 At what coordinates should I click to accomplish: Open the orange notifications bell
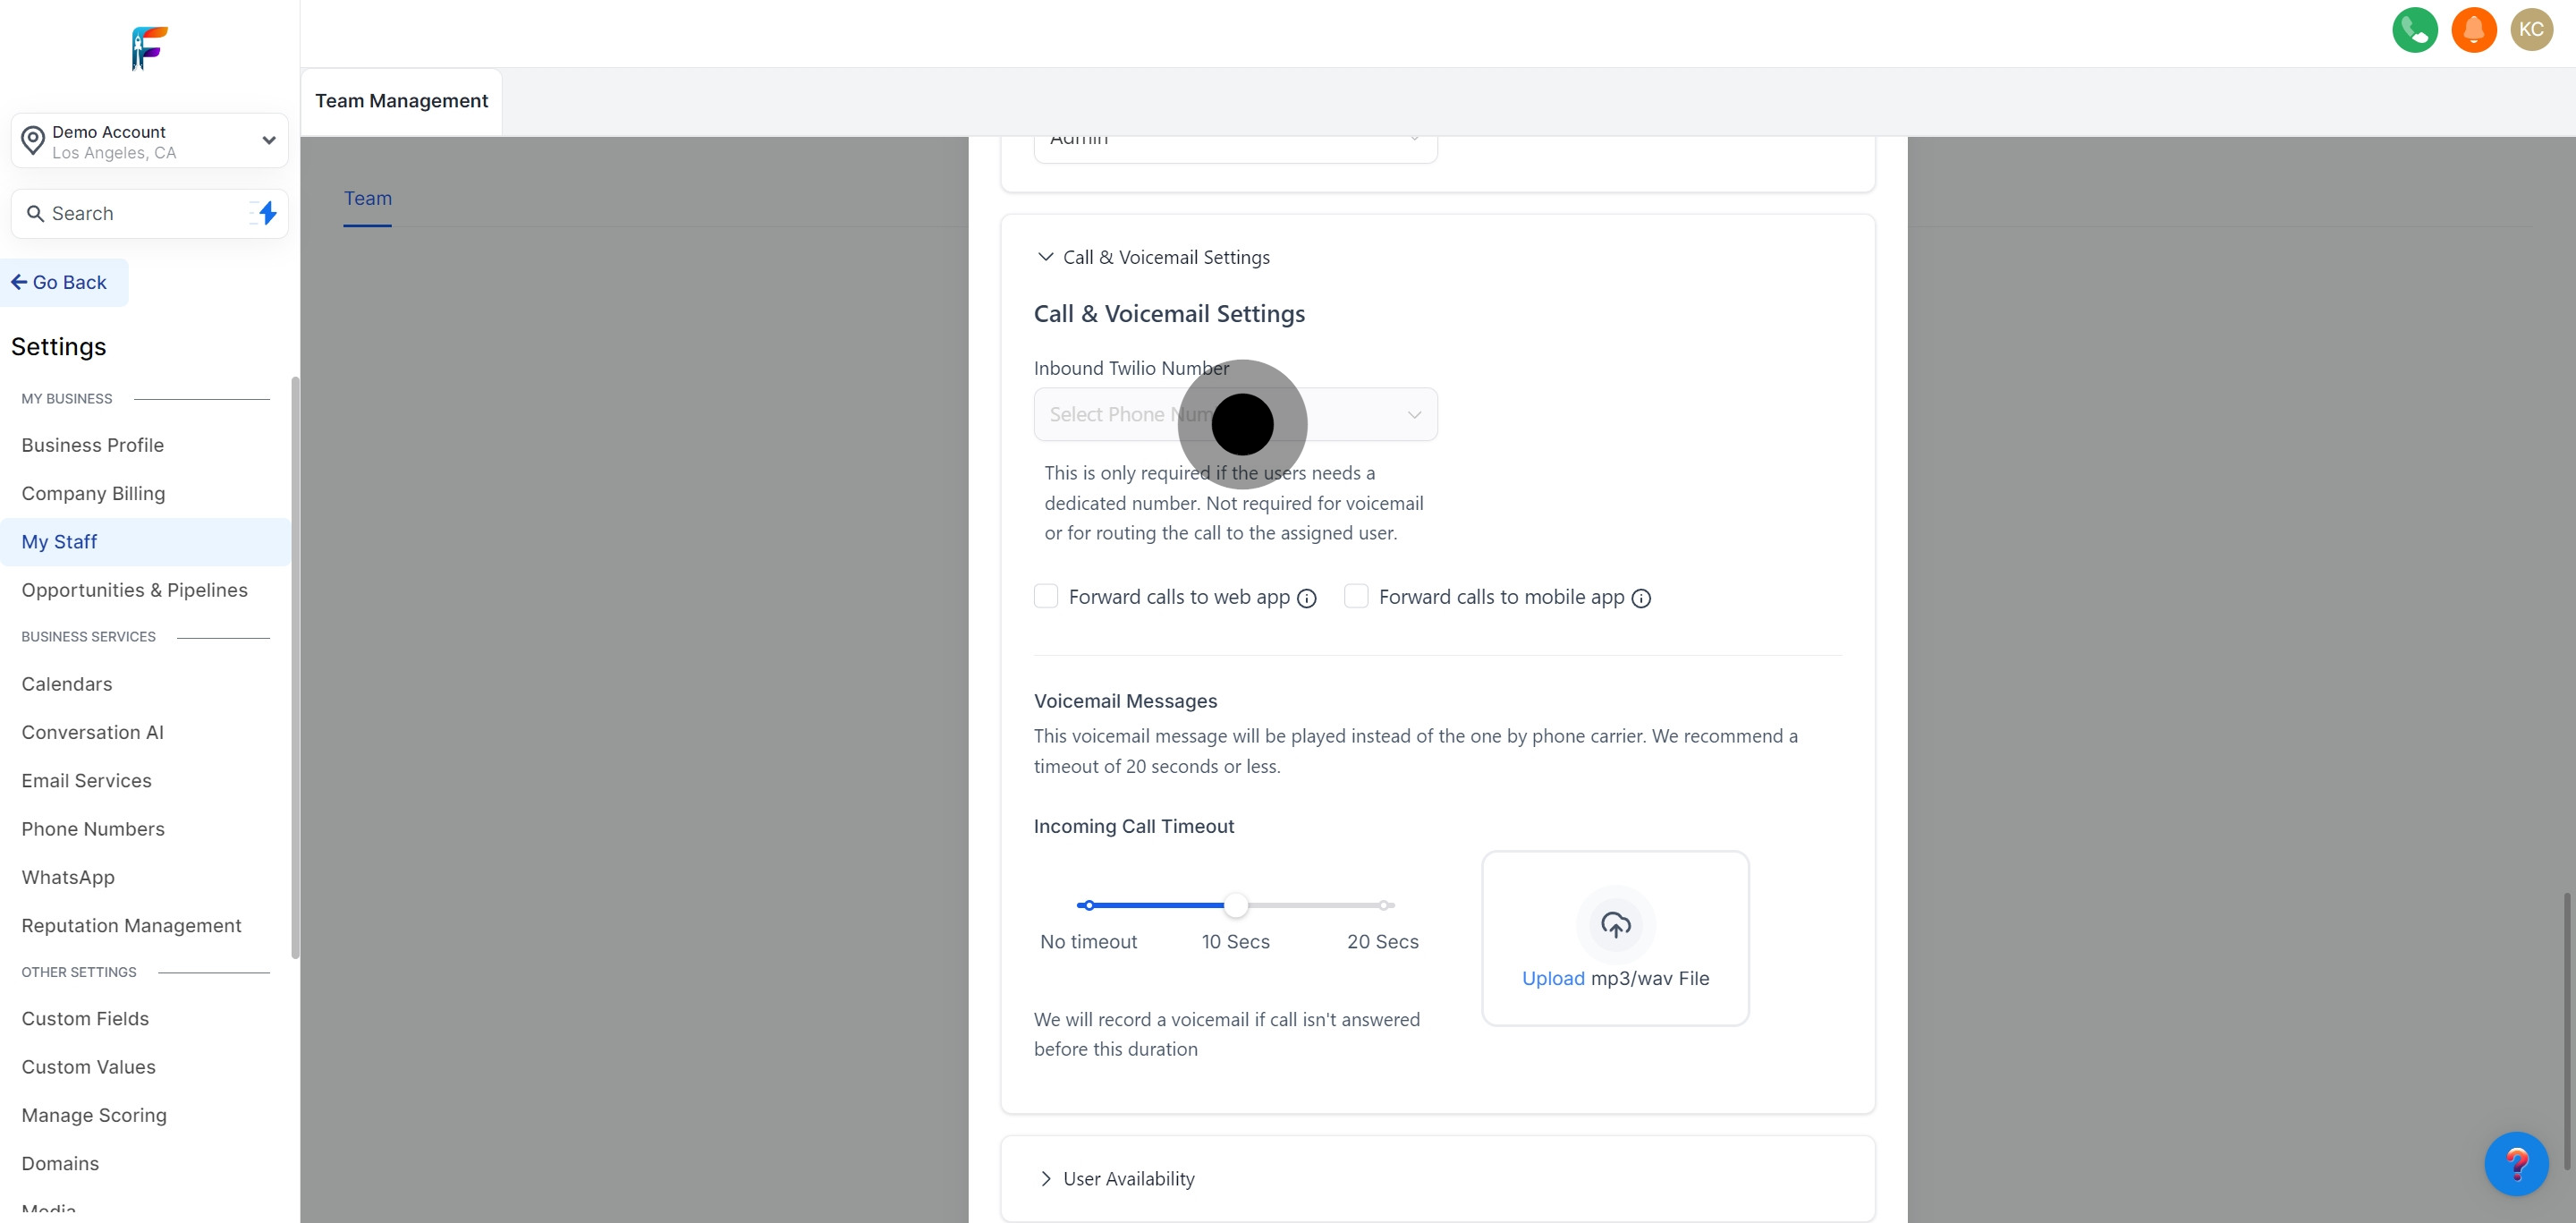tap(2473, 30)
